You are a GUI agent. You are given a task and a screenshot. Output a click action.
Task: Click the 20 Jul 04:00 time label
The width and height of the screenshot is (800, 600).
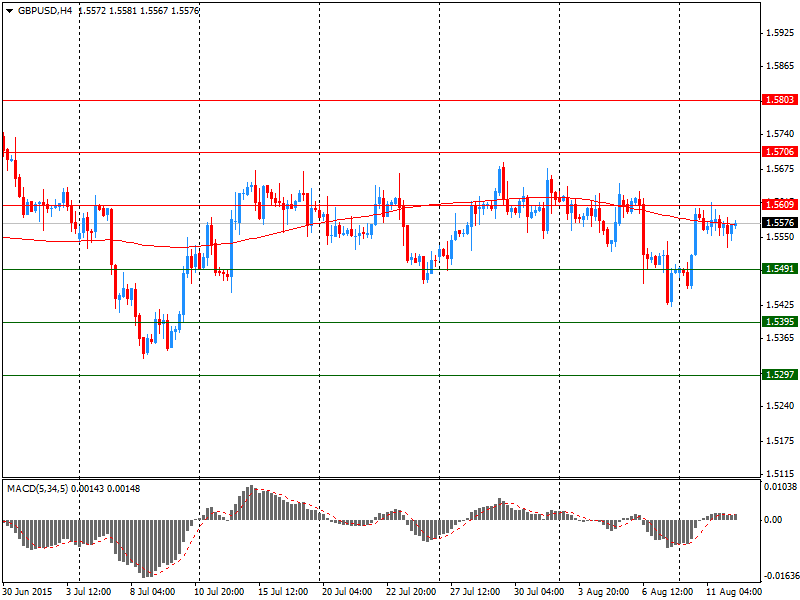pyautogui.click(x=347, y=592)
